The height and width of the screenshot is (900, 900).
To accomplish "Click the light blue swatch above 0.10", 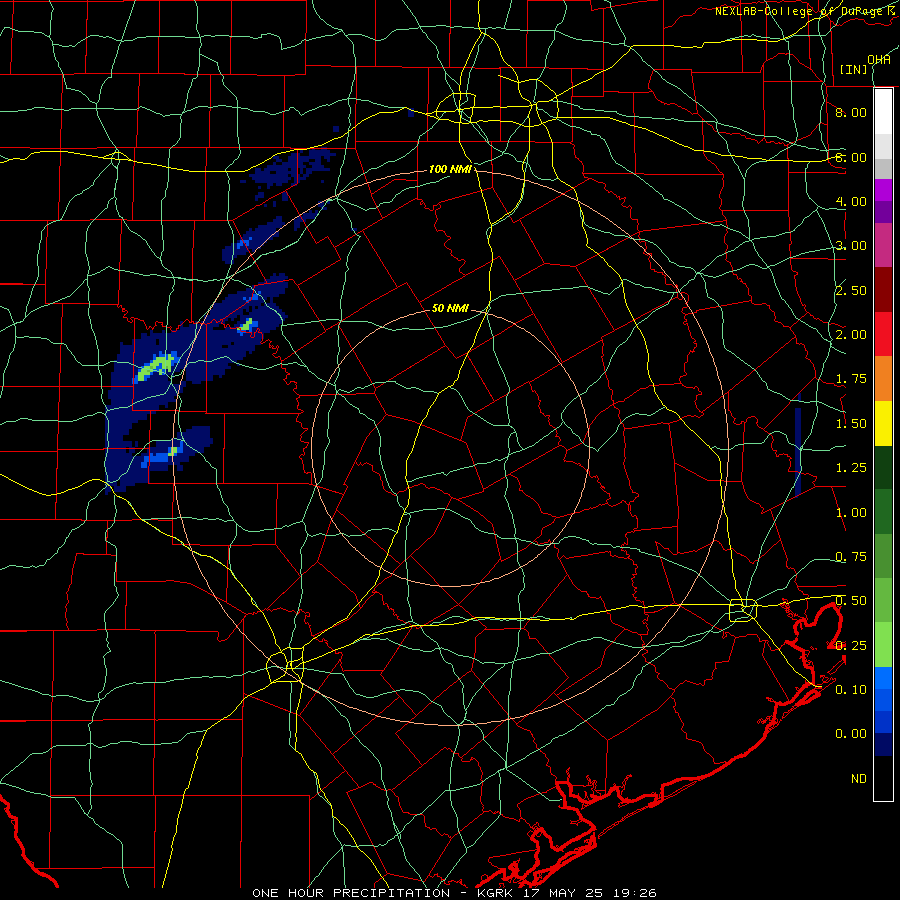I will (x=883, y=678).
